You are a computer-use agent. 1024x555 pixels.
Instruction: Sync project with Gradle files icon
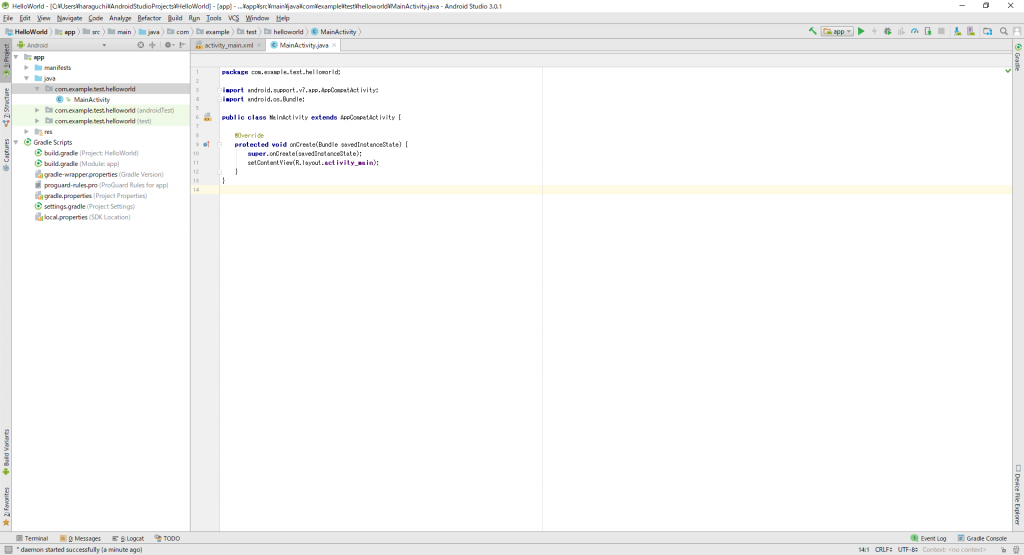tap(957, 31)
